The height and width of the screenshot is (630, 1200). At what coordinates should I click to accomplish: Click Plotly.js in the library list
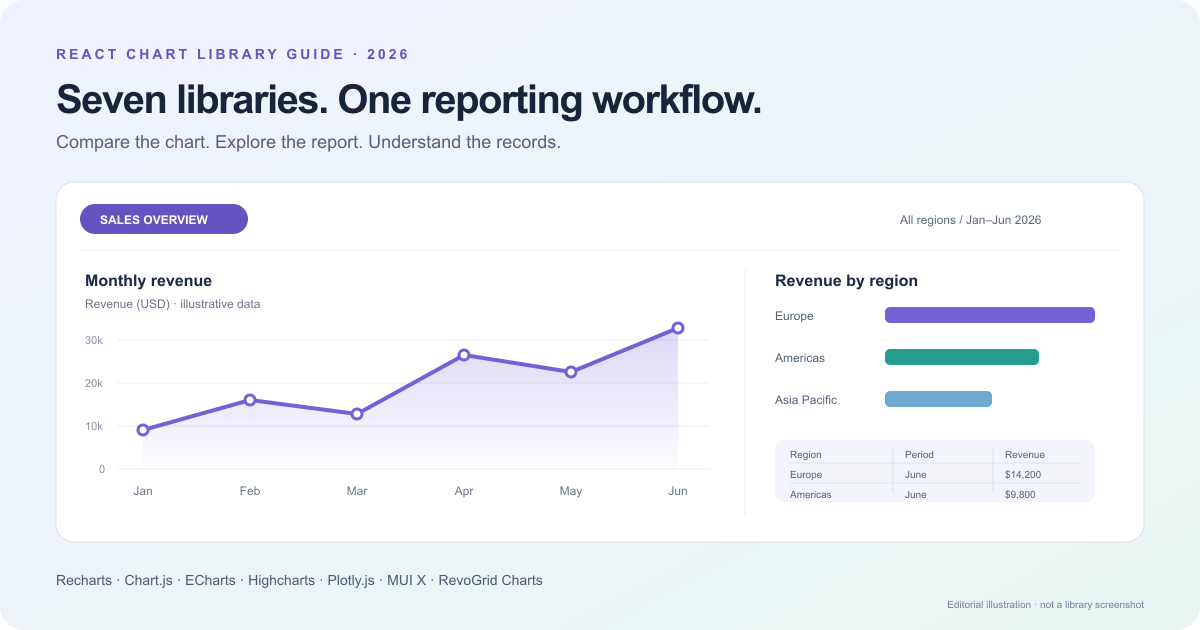coord(351,580)
